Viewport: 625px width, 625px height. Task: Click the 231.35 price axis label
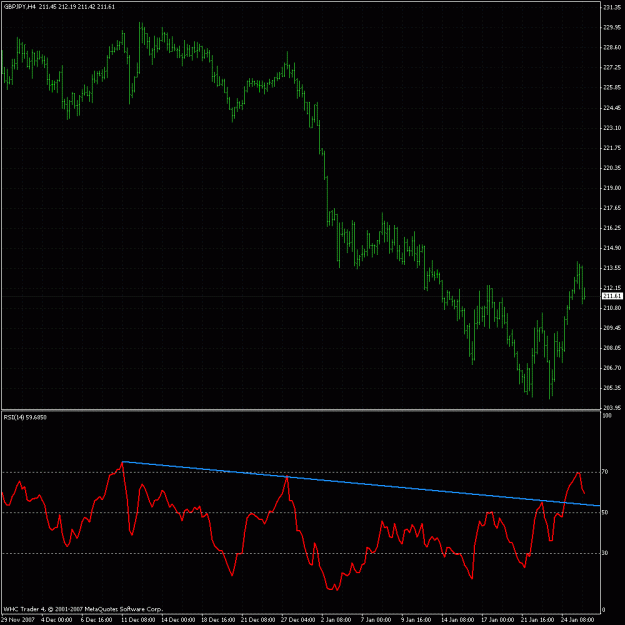tap(612, 8)
